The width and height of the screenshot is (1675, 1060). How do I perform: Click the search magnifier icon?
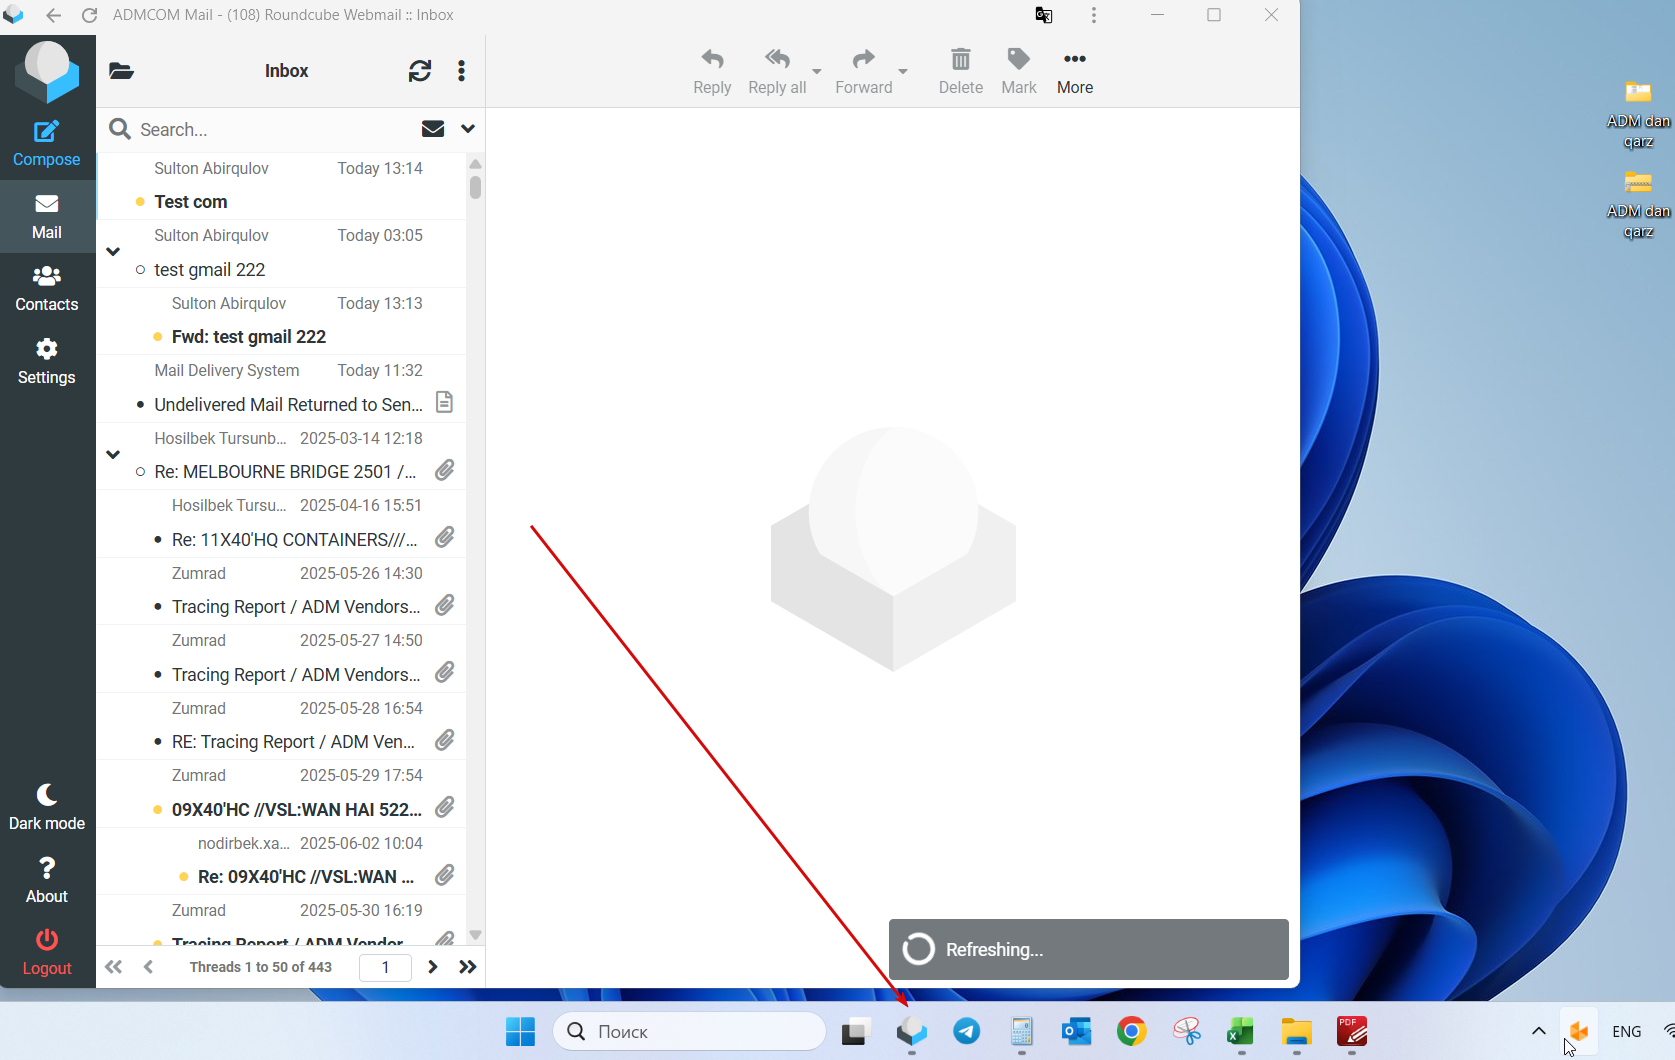120,129
